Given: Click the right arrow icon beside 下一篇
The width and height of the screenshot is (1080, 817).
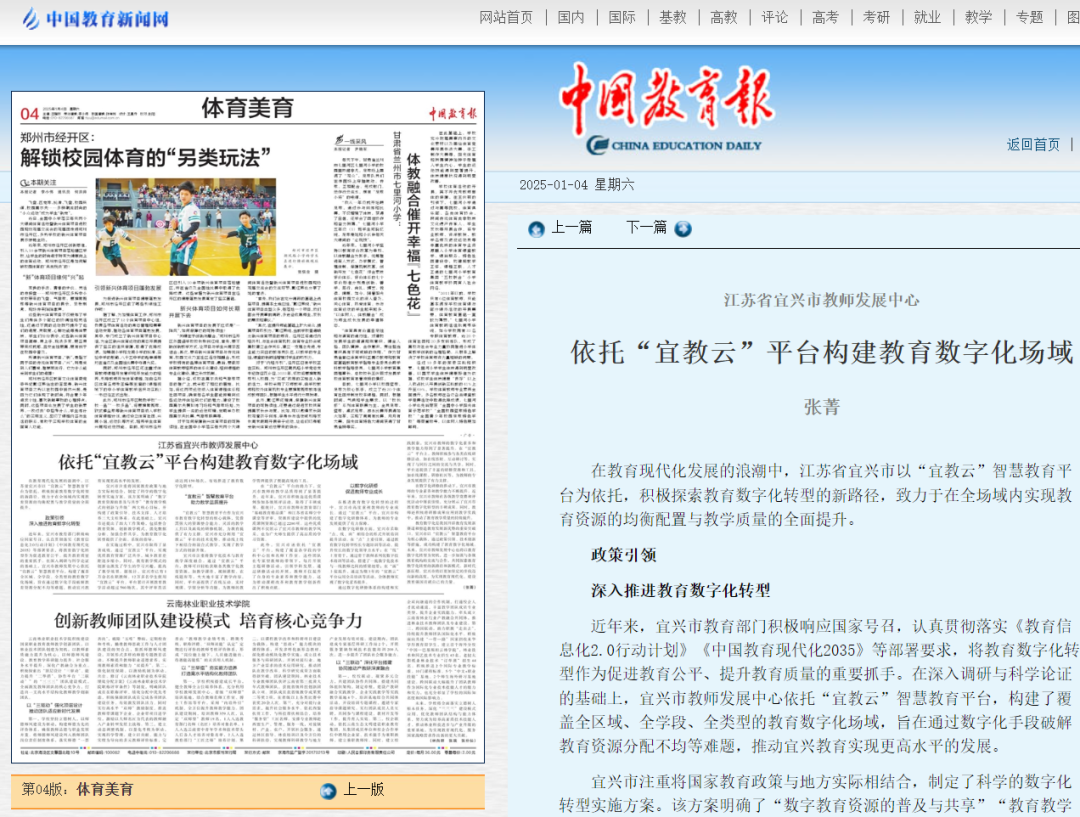Looking at the screenshot, I should 683,229.
